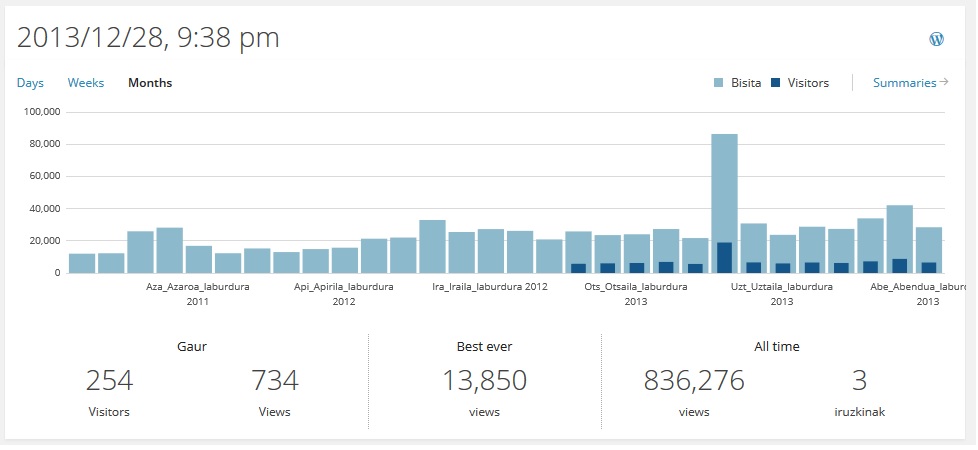The width and height of the screenshot is (978, 450).
Task: Open the Summaries link
Action: coord(904,83)
